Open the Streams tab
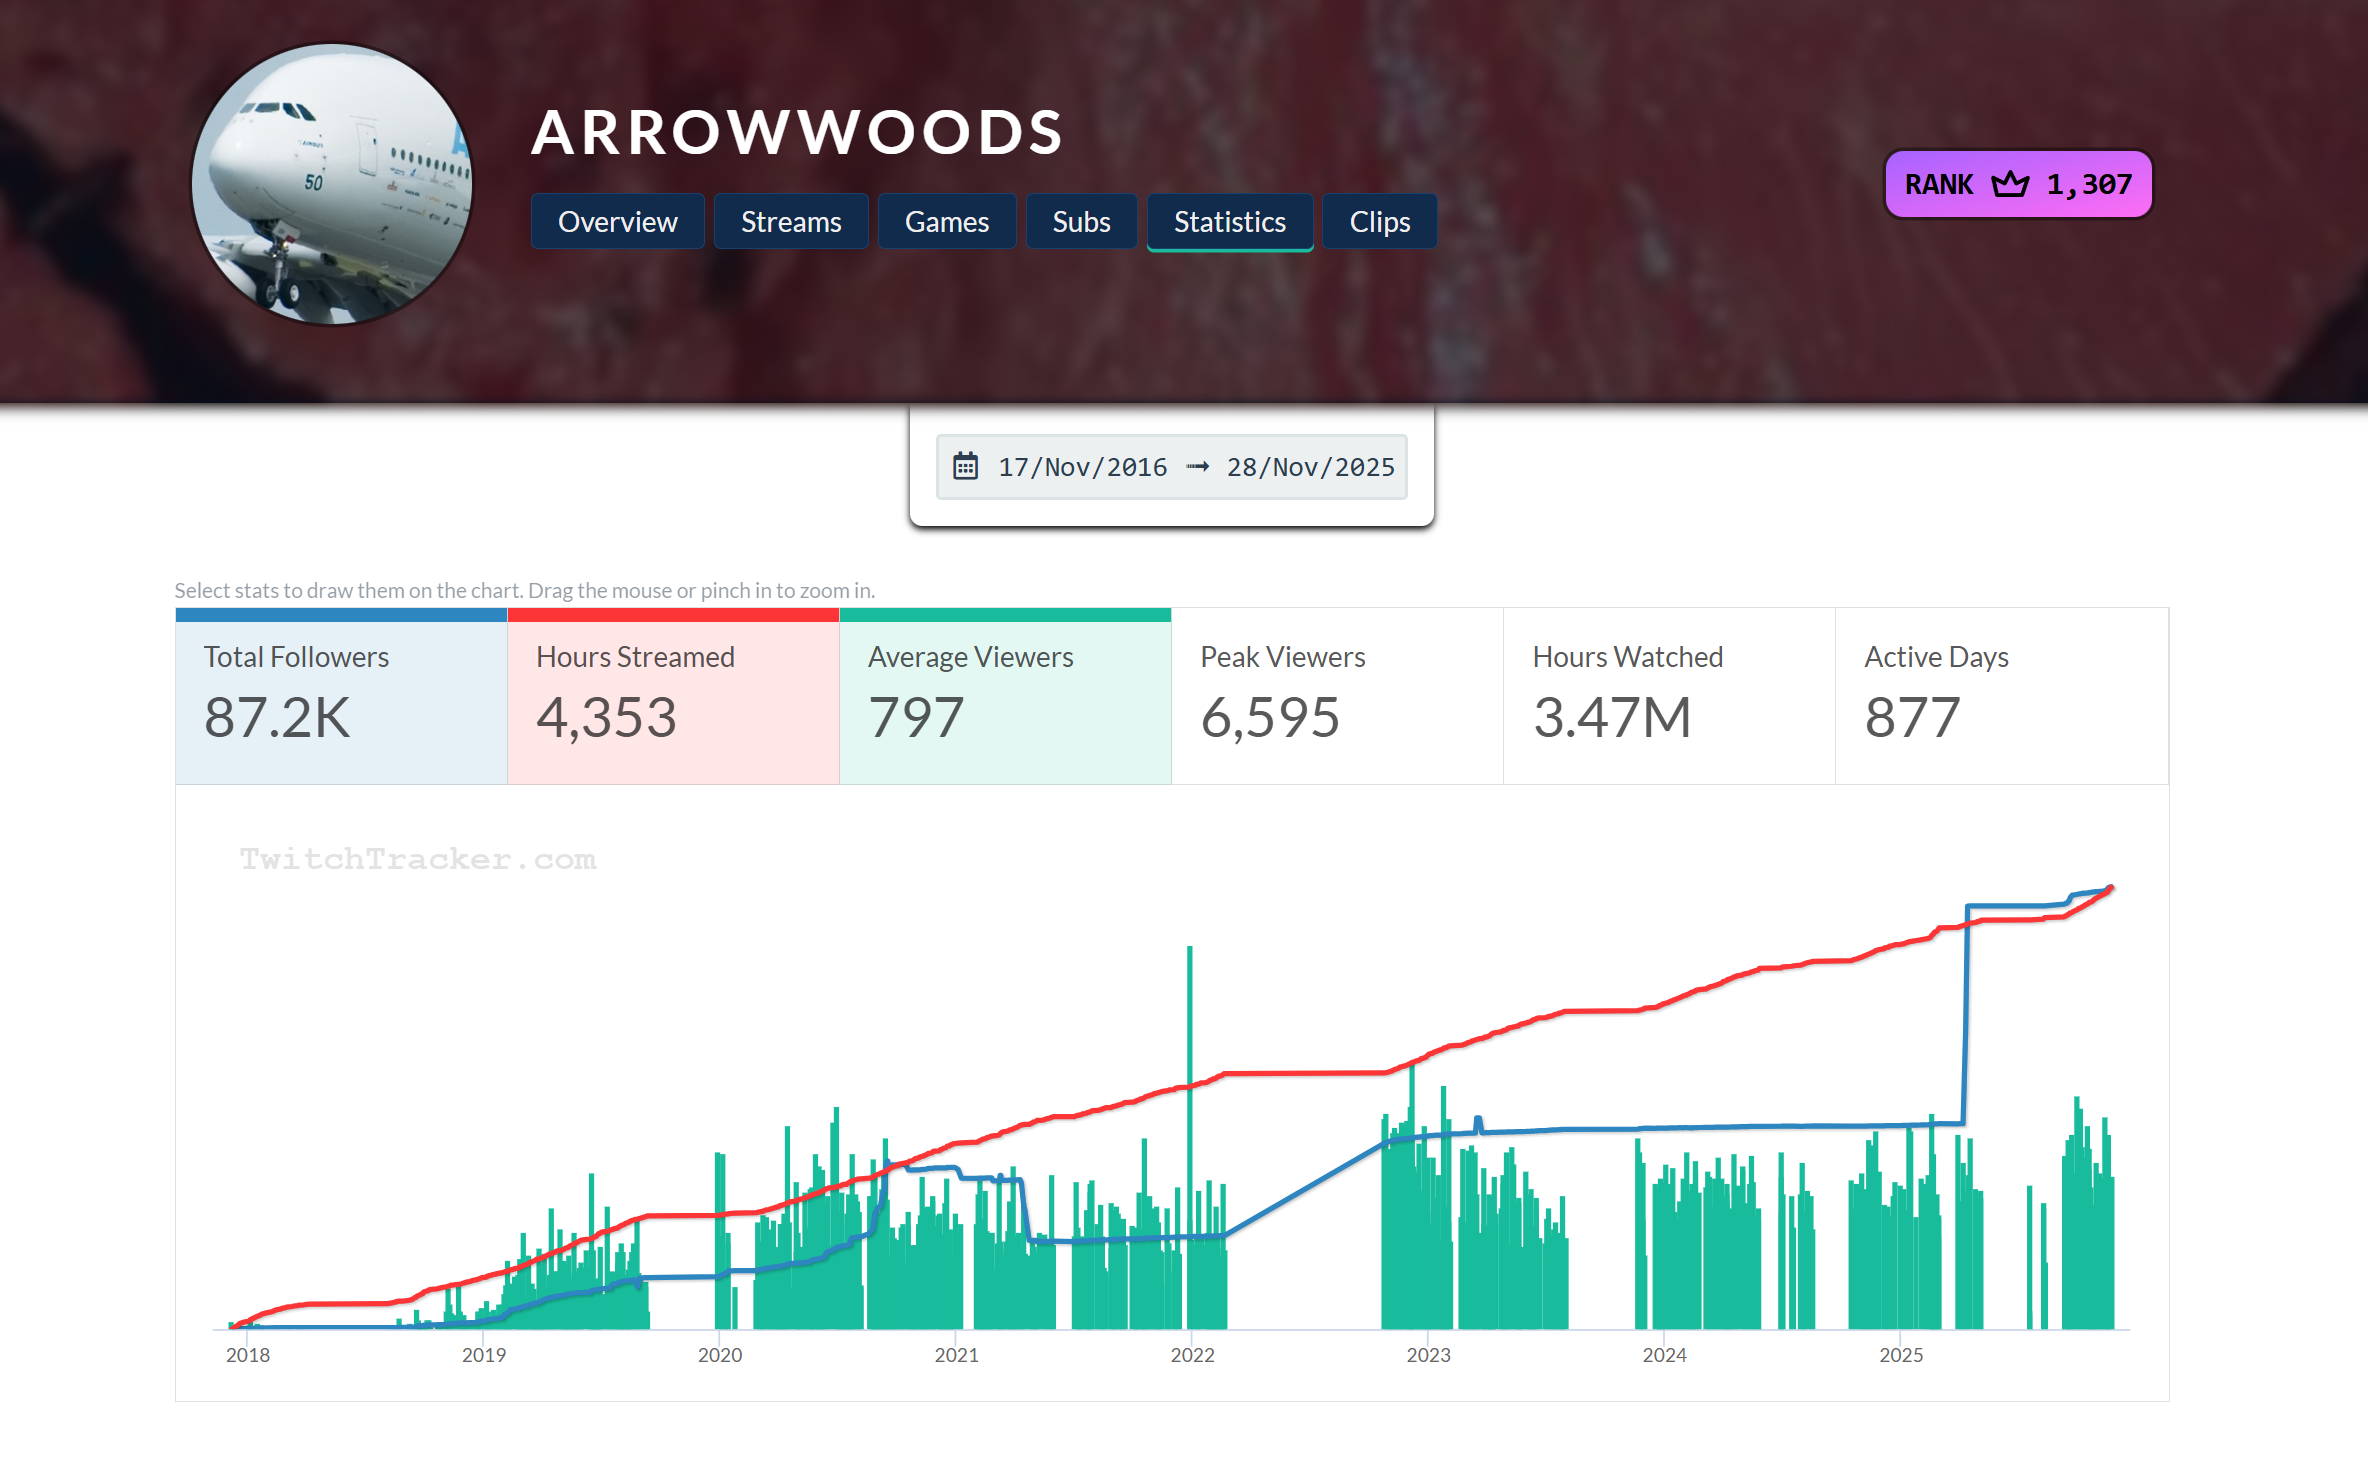 [x=790, y=222]
